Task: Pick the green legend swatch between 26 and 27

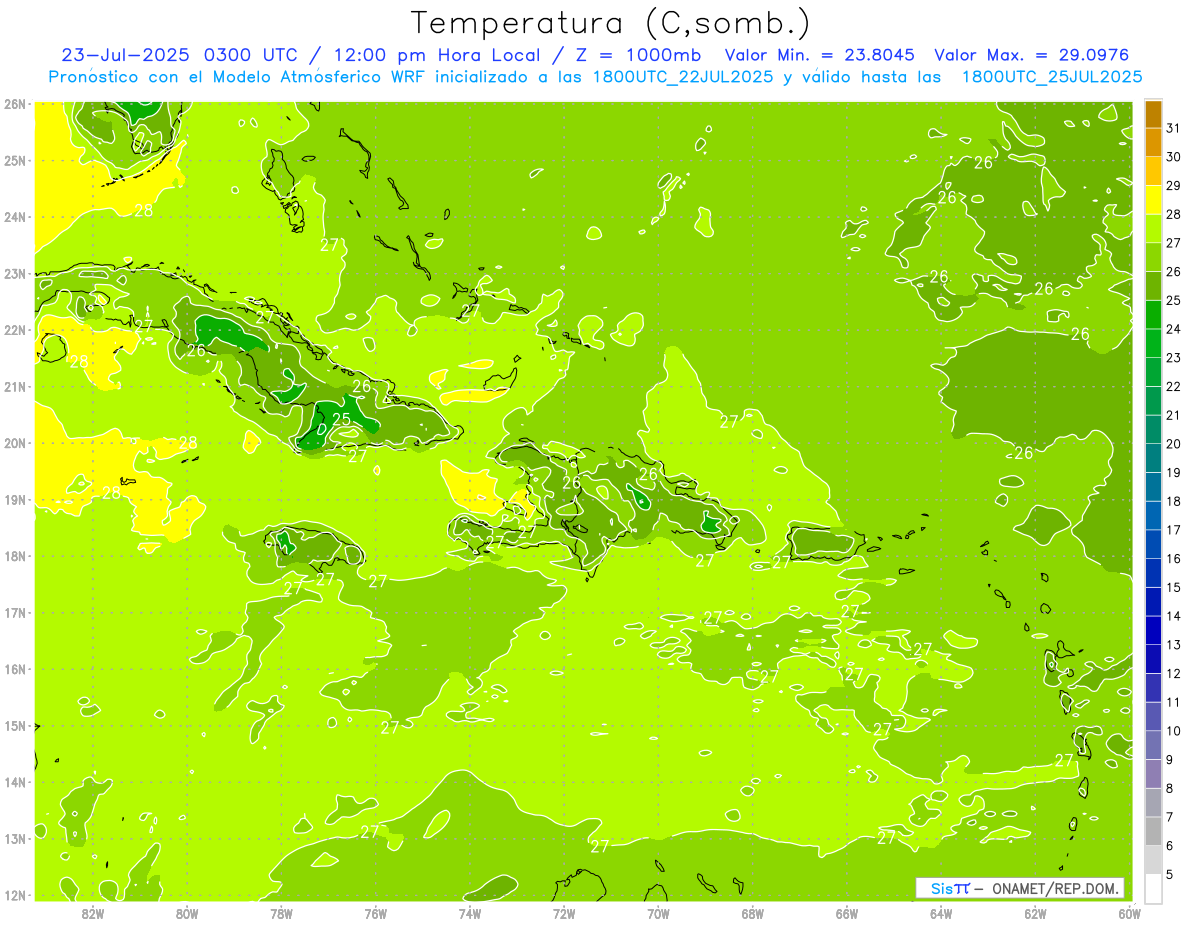Action: (x=1154, y=257)
